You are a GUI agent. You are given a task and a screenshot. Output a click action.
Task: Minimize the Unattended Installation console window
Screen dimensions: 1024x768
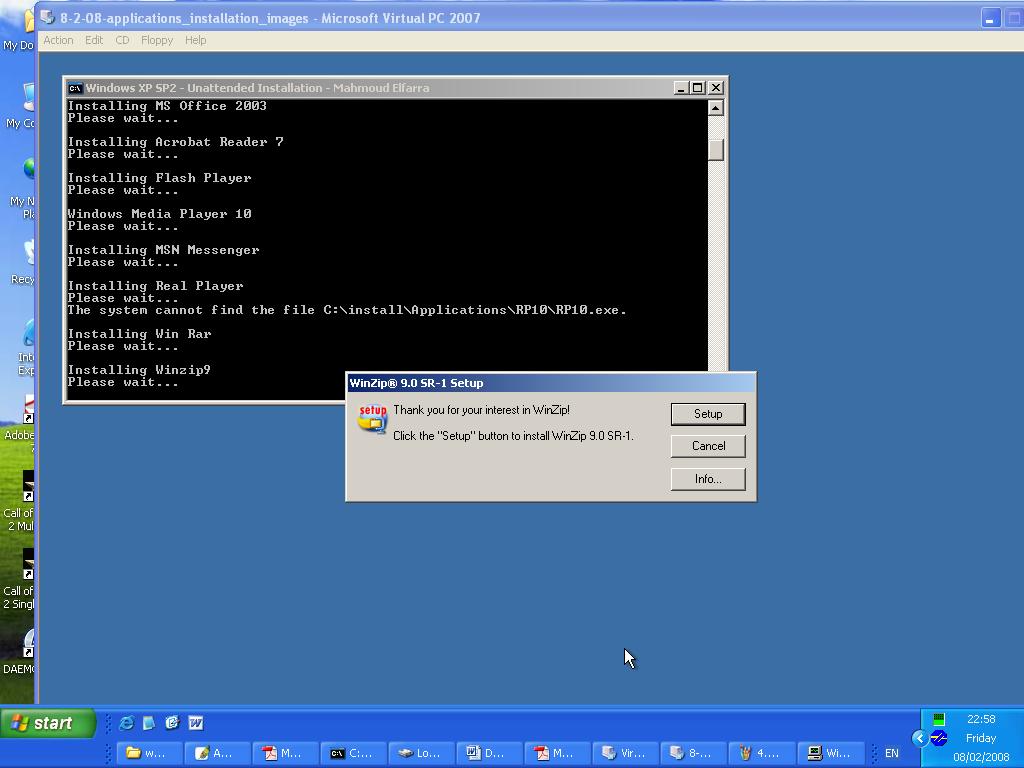pyautogui.click(x=681, y=88)
